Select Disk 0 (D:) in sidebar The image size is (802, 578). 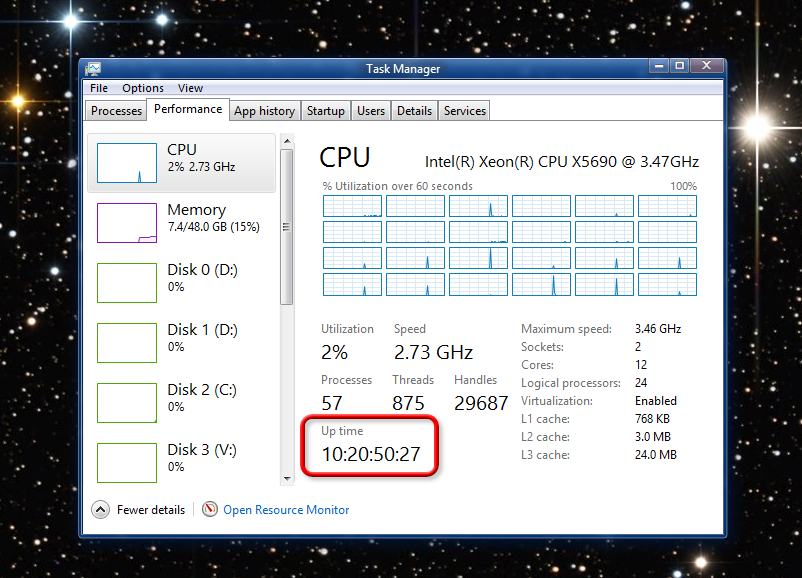(127, 282)
